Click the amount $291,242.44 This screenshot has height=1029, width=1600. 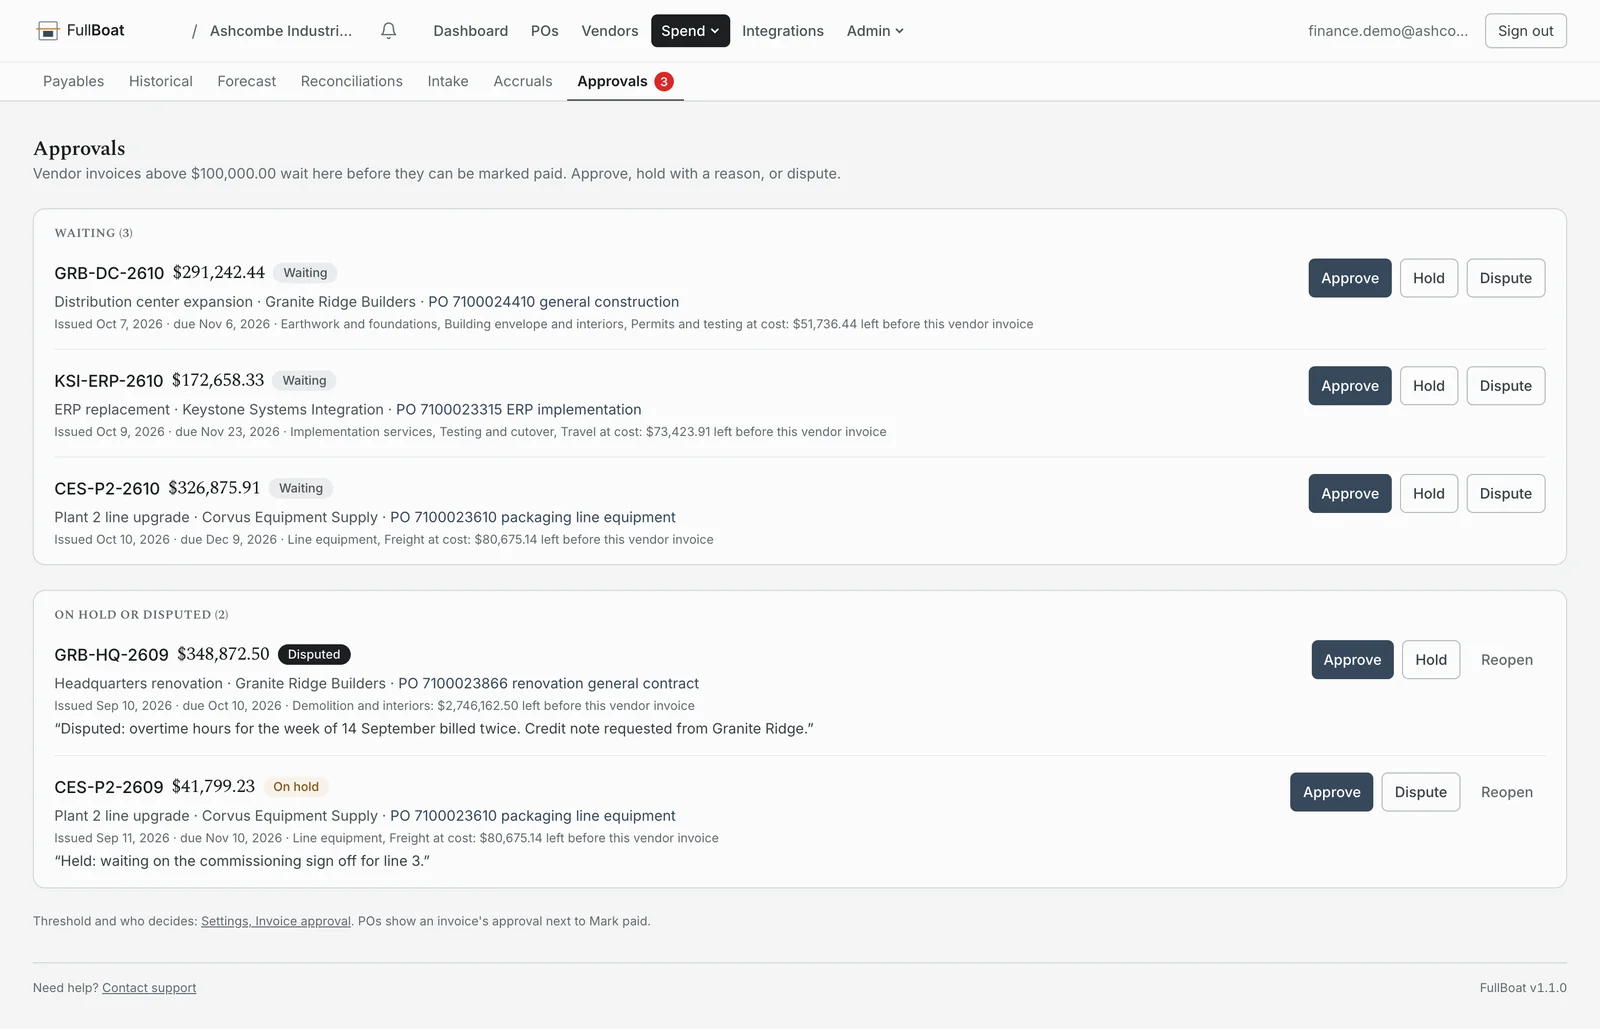219,273
